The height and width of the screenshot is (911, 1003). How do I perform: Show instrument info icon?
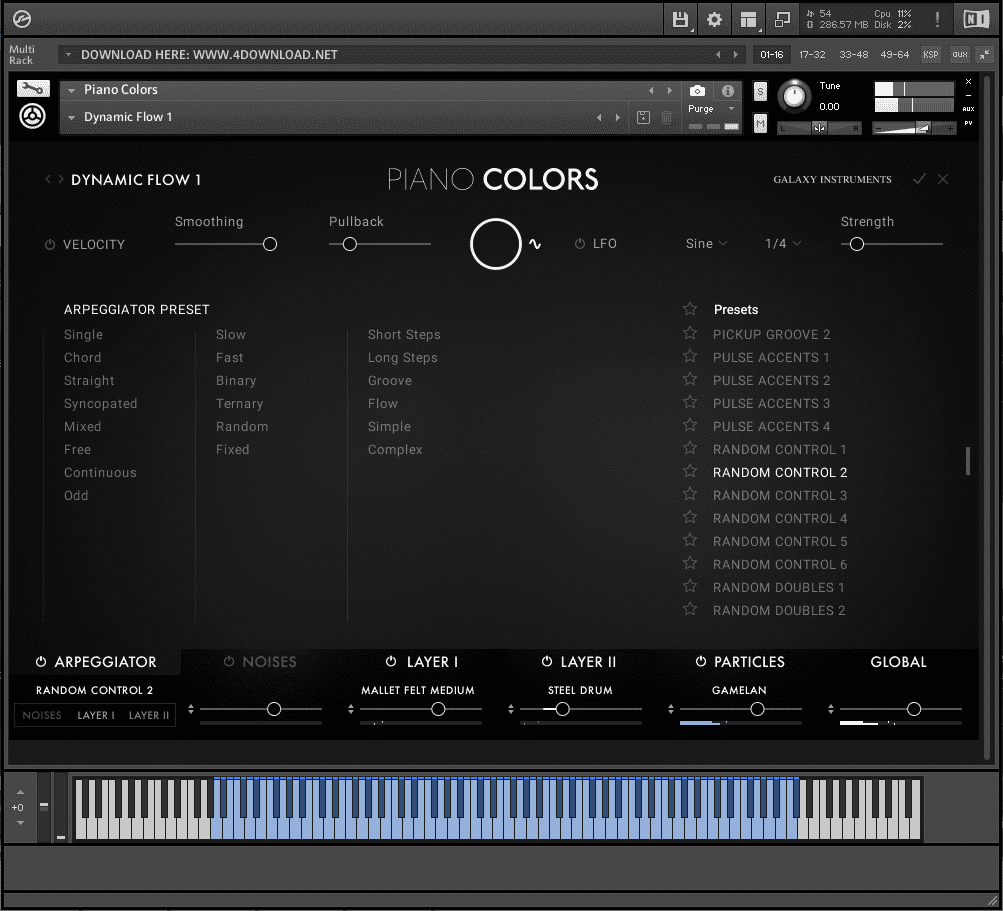[x=728, y=91]
